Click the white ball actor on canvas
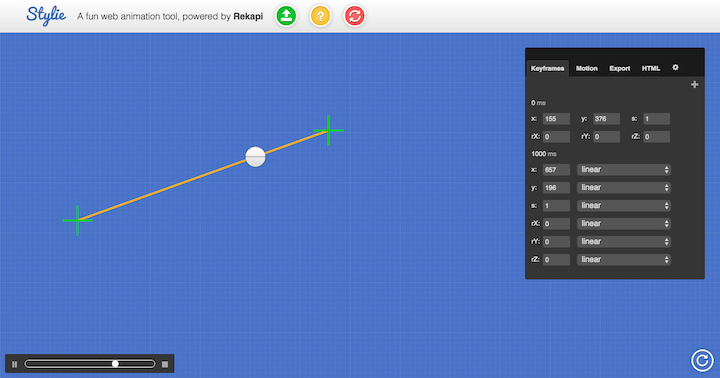 (x=255, y=157)
